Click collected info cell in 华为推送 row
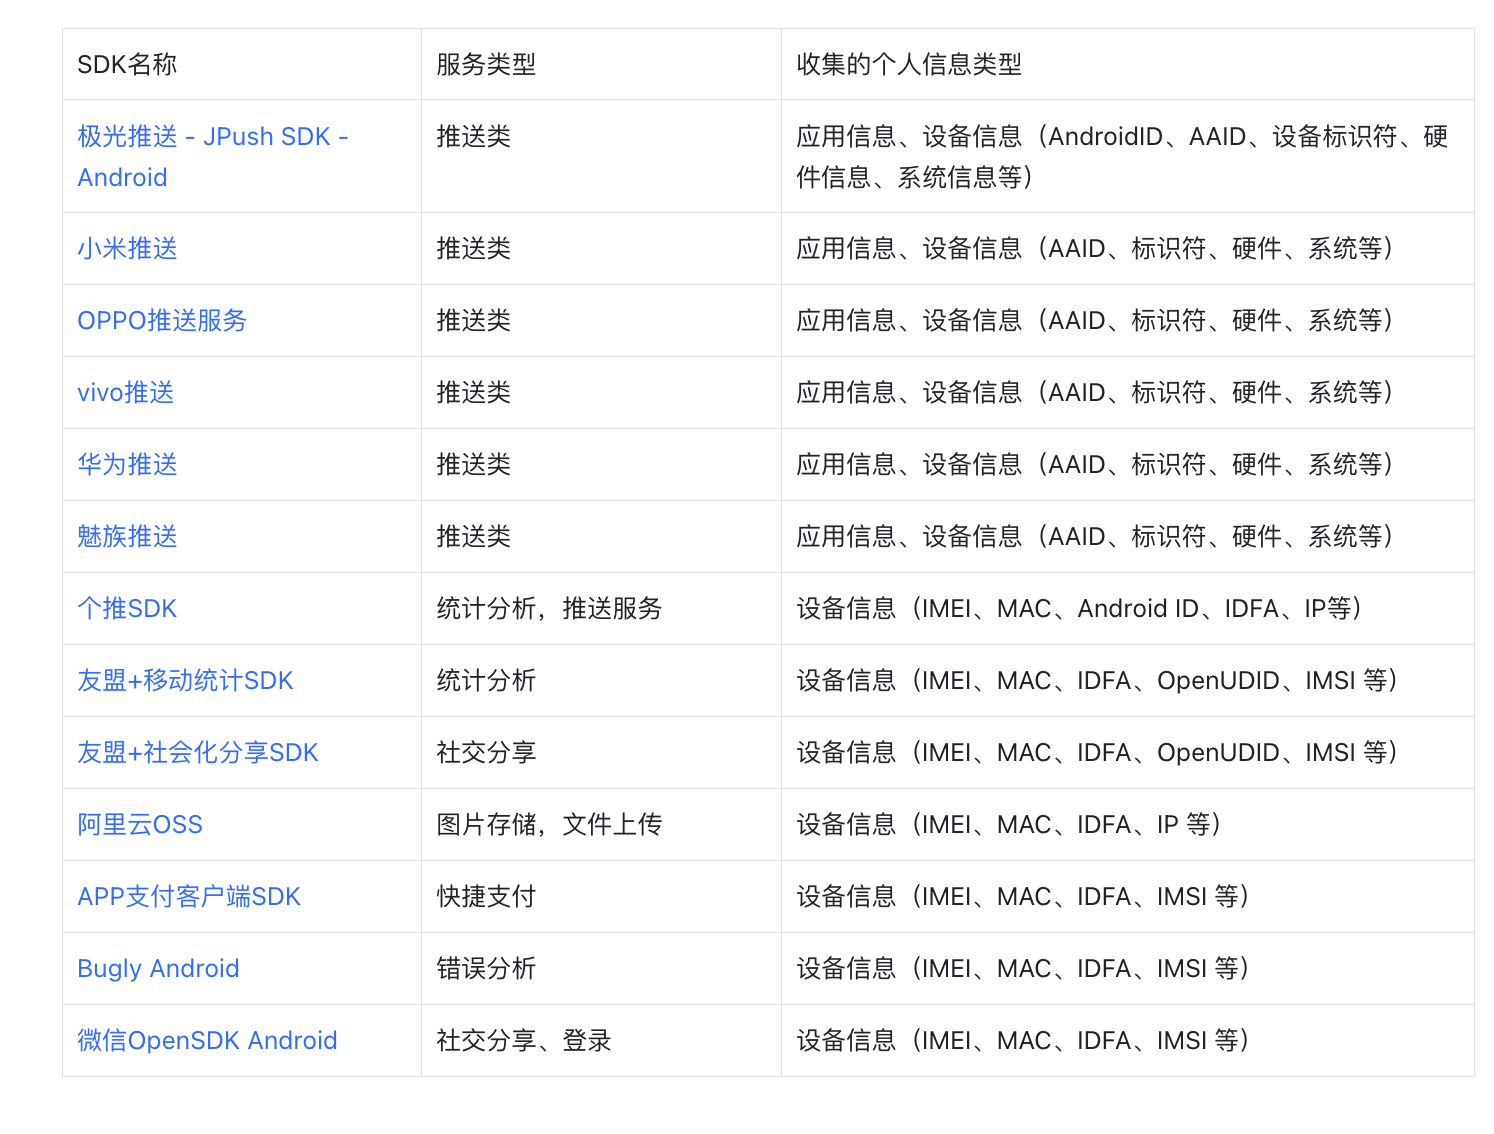The image size is (1494, 1134). pyautogui.click(x=1127, y=464)
